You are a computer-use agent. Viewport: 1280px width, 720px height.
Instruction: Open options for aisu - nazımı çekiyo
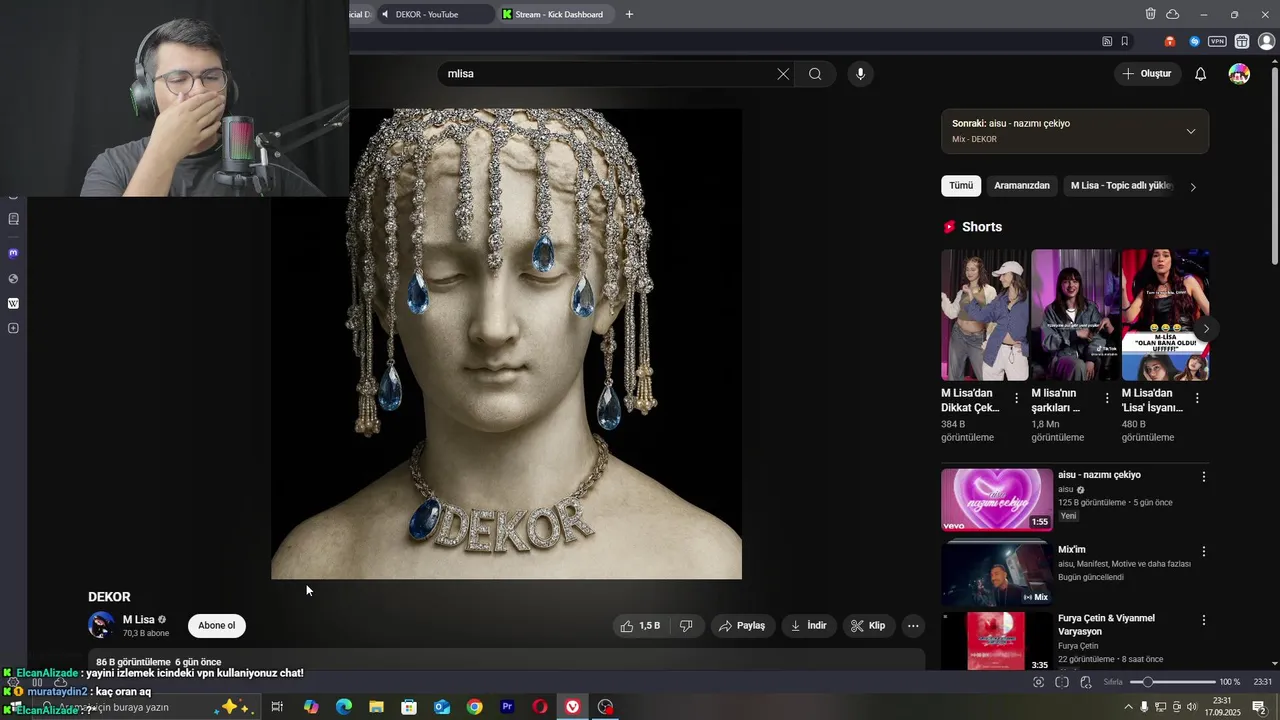click(1204, 477)
